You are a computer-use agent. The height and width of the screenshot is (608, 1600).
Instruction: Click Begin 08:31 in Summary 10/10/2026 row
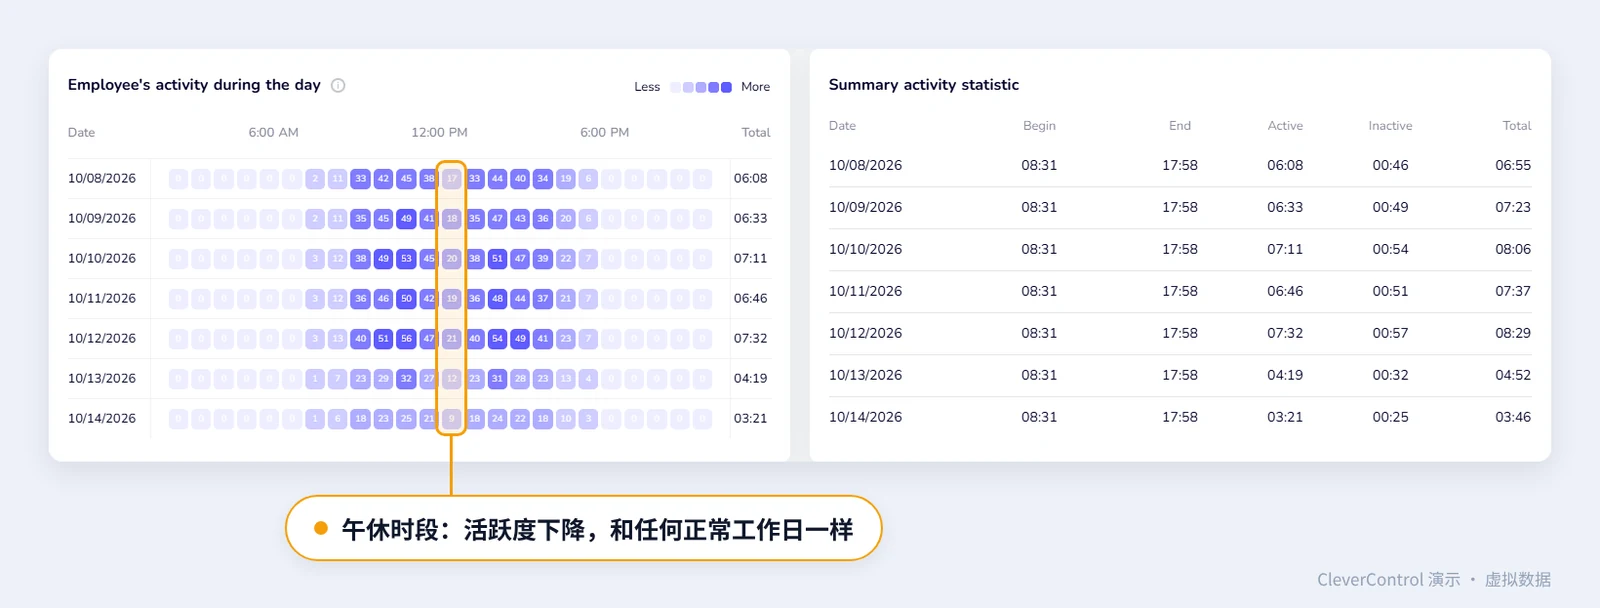coord(1039,250)
